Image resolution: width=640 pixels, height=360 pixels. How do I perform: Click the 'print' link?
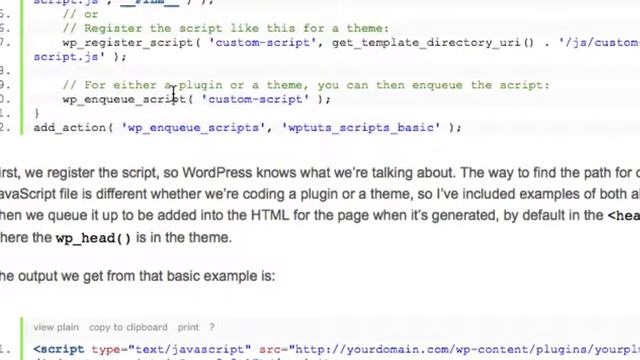188,327
